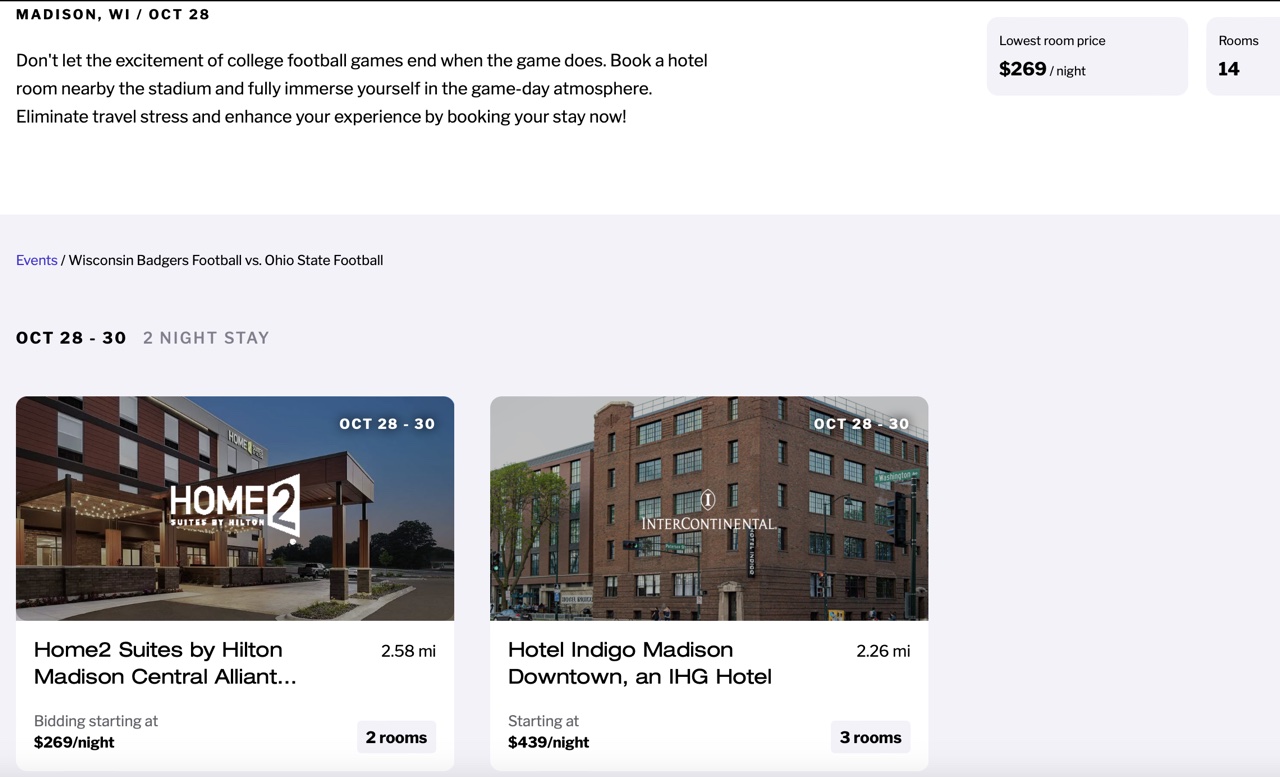This screenshot has height=777, width=1280.
Task: Click the OCT 28 - 30 badge on Indigo photo
Action: (x=862, y=424)
